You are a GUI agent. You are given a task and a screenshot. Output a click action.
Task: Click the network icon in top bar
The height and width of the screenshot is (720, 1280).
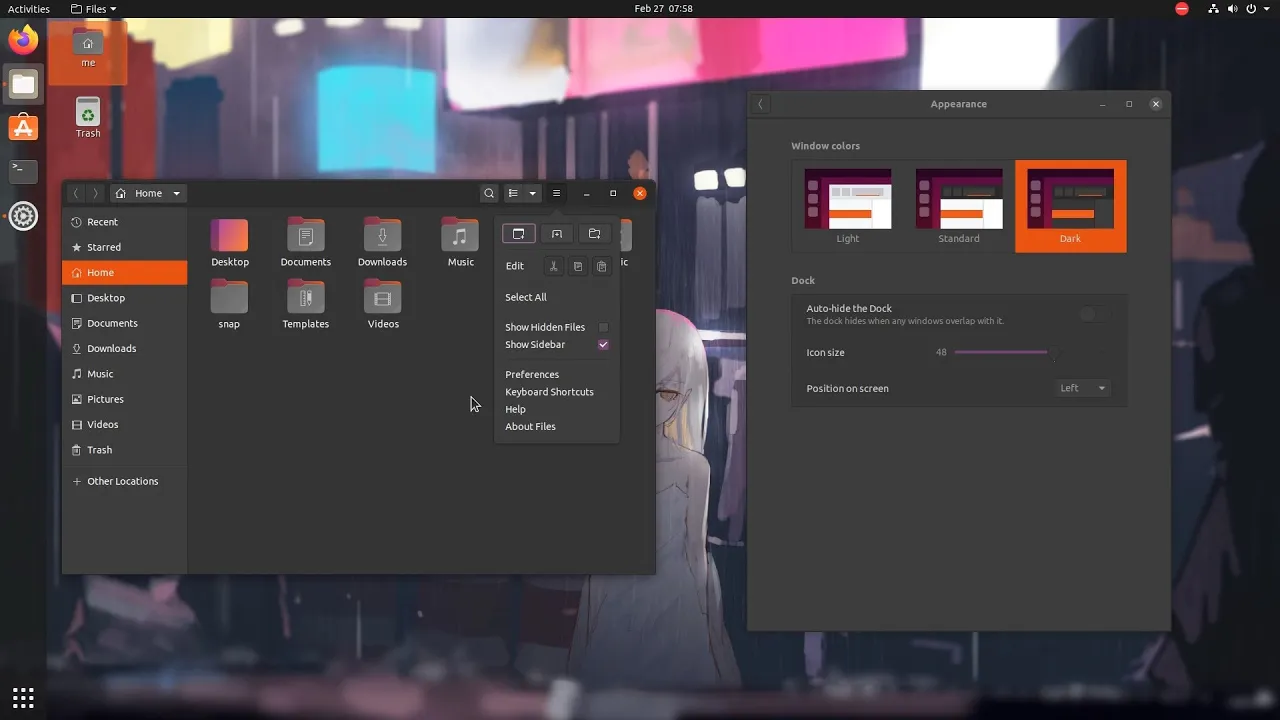1214,9
